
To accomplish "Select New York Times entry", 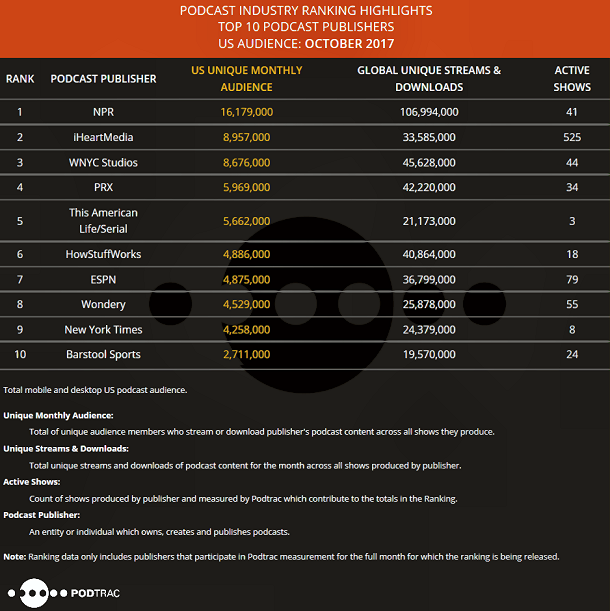I will [103, 330].
